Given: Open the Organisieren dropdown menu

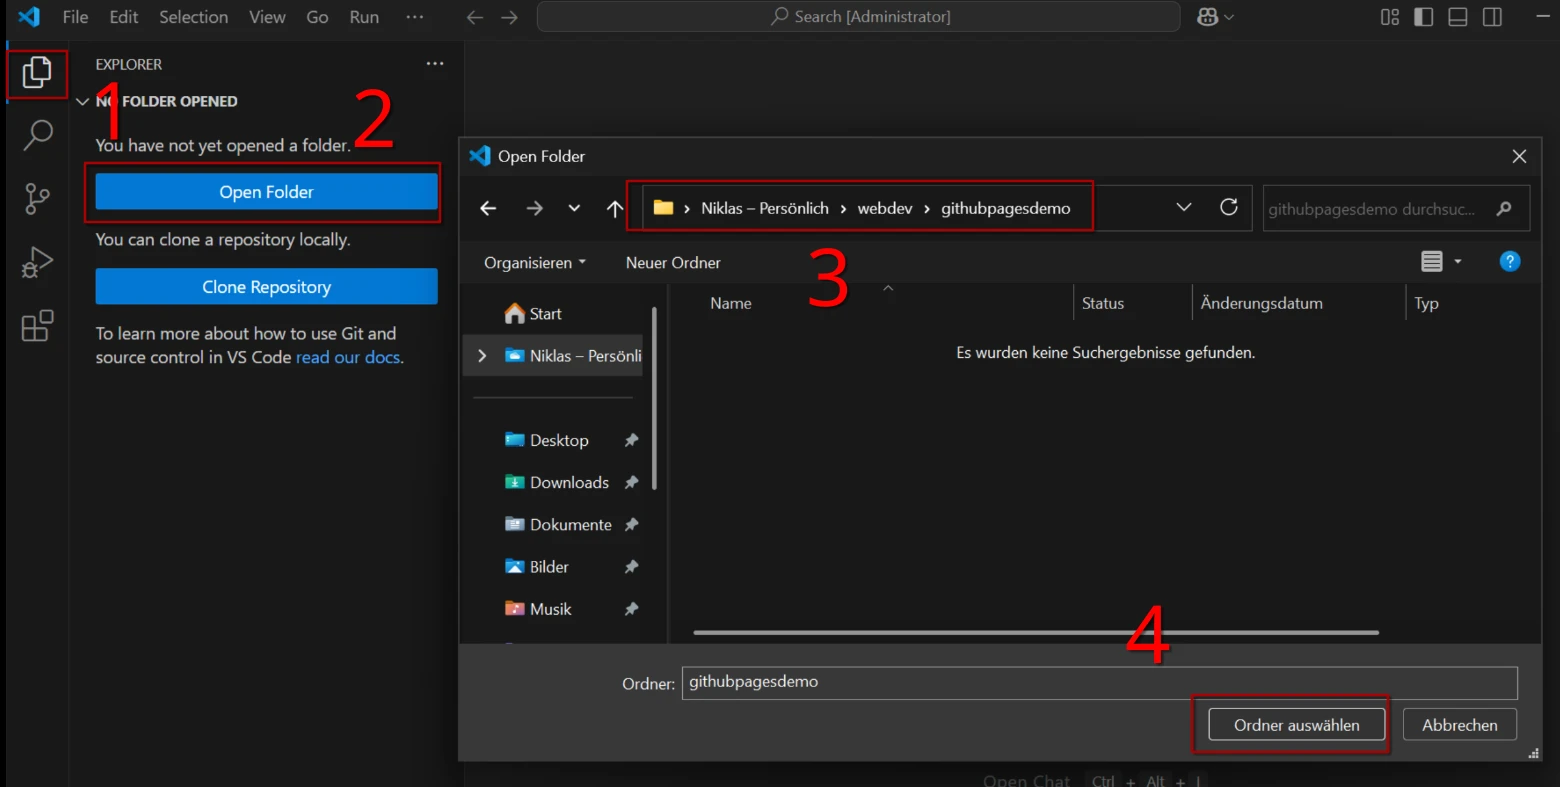Looking at the screenshot, I should (534, 263).
